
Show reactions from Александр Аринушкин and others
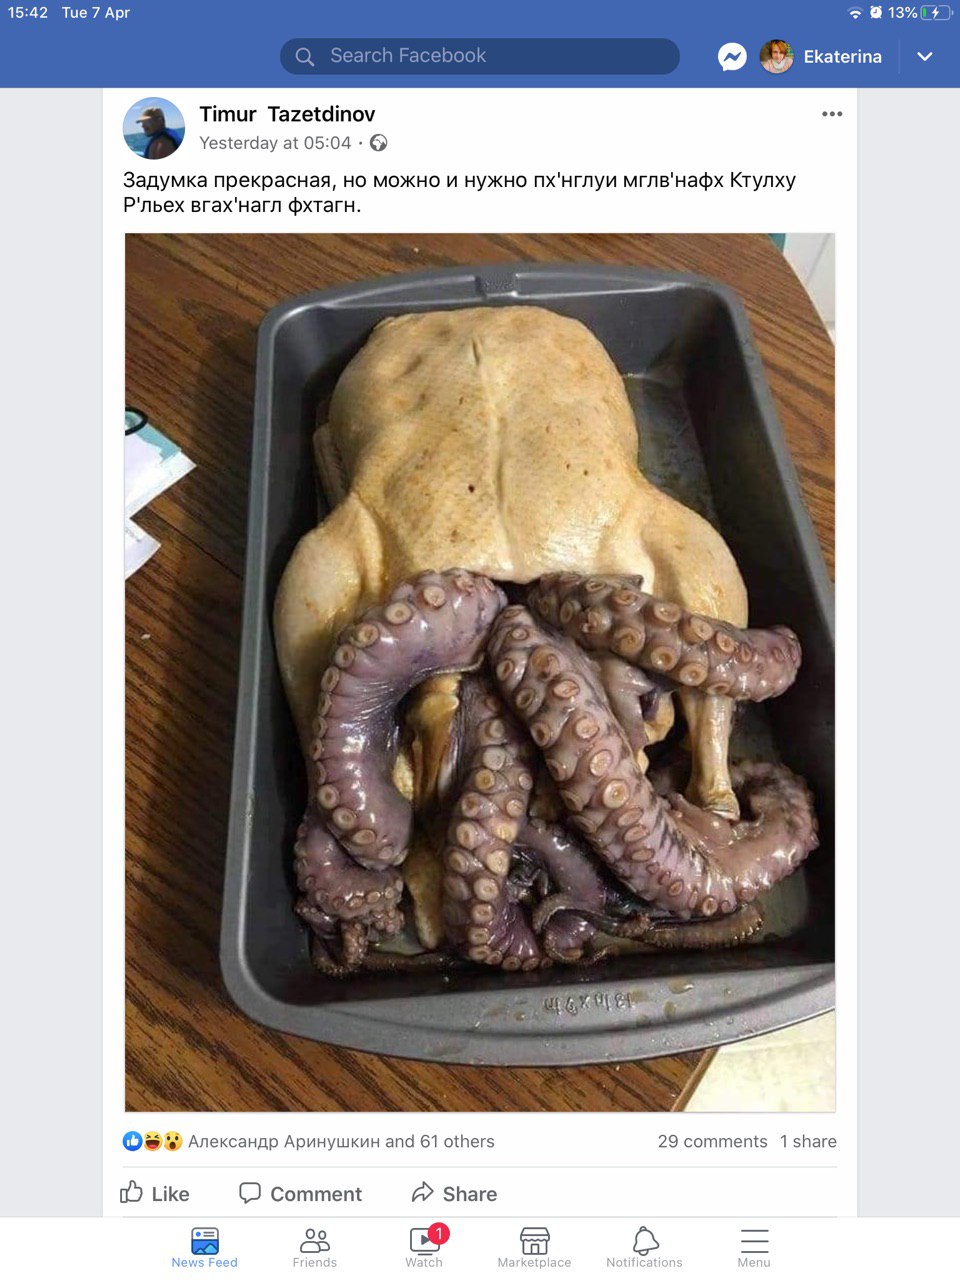point(308,1141)
